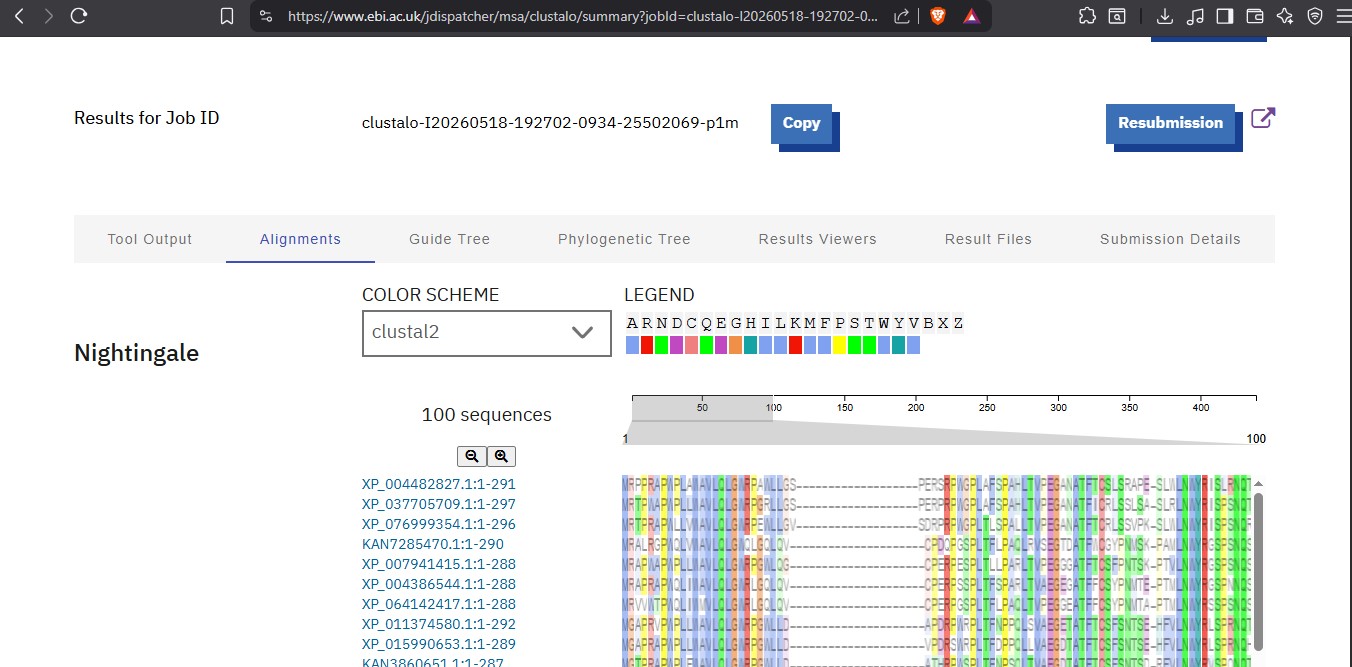
Task: Click the Resubmission button
Action: click(x=1170, y=123)
